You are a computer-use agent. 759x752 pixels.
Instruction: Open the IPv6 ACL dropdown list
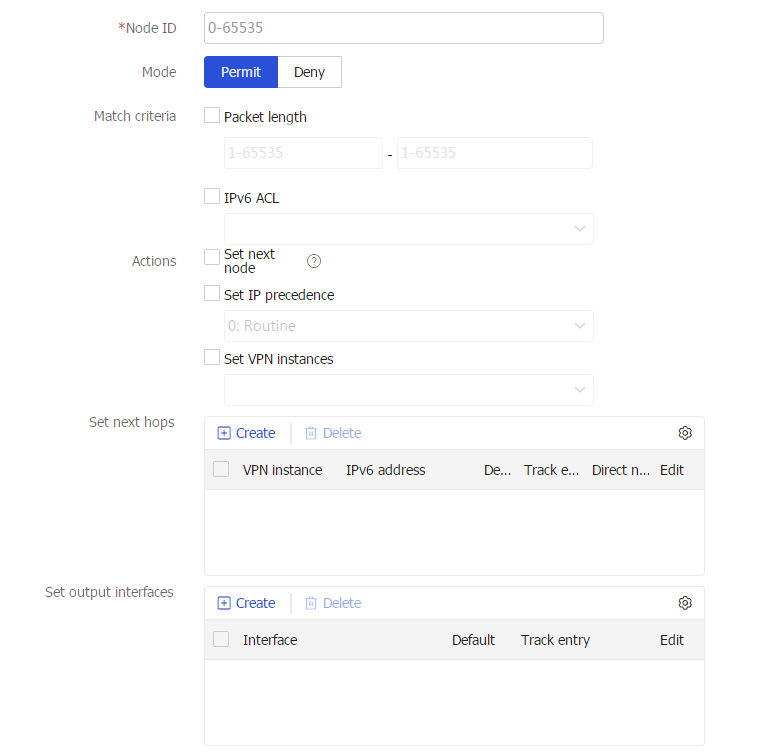(x=409, y=229)
